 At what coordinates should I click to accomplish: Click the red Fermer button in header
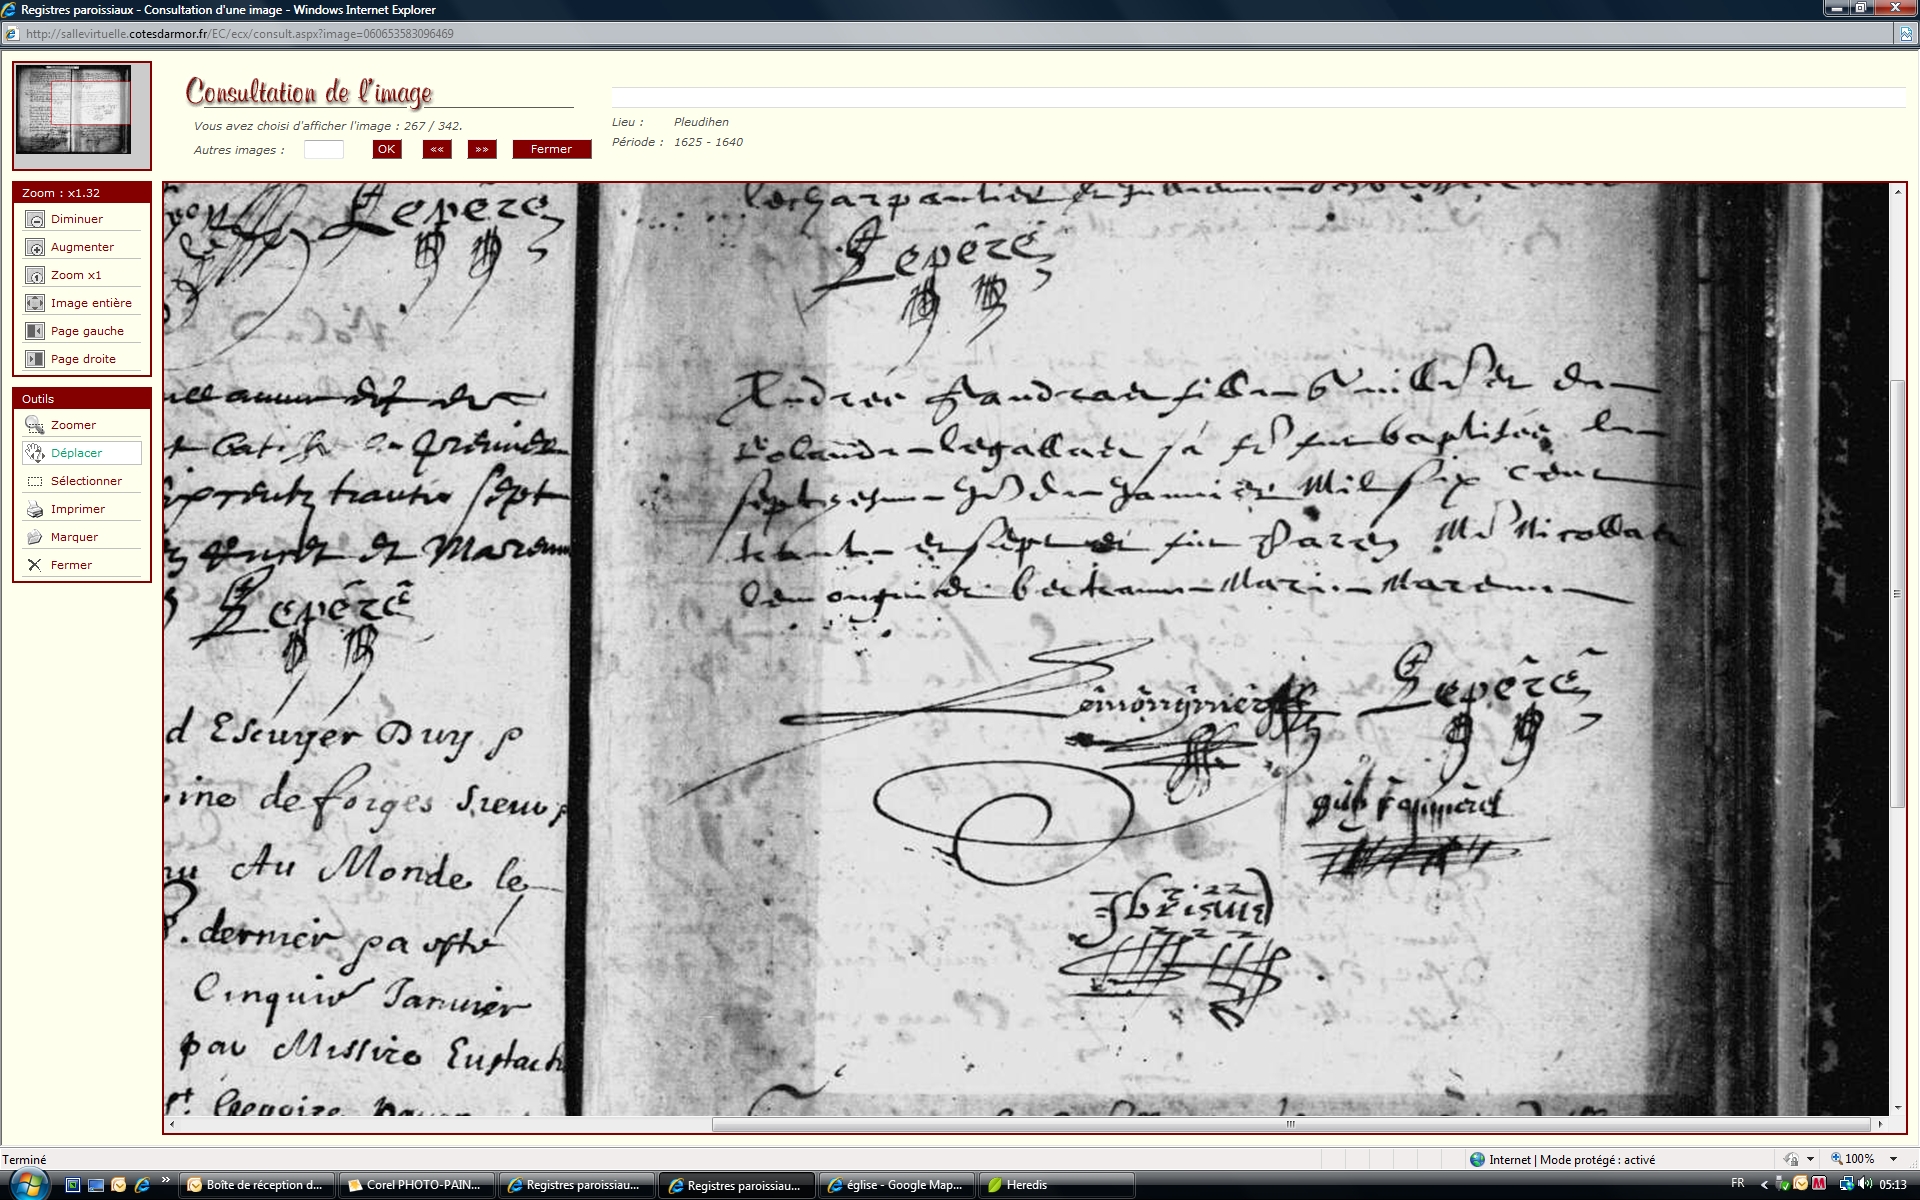click(551, 149)
